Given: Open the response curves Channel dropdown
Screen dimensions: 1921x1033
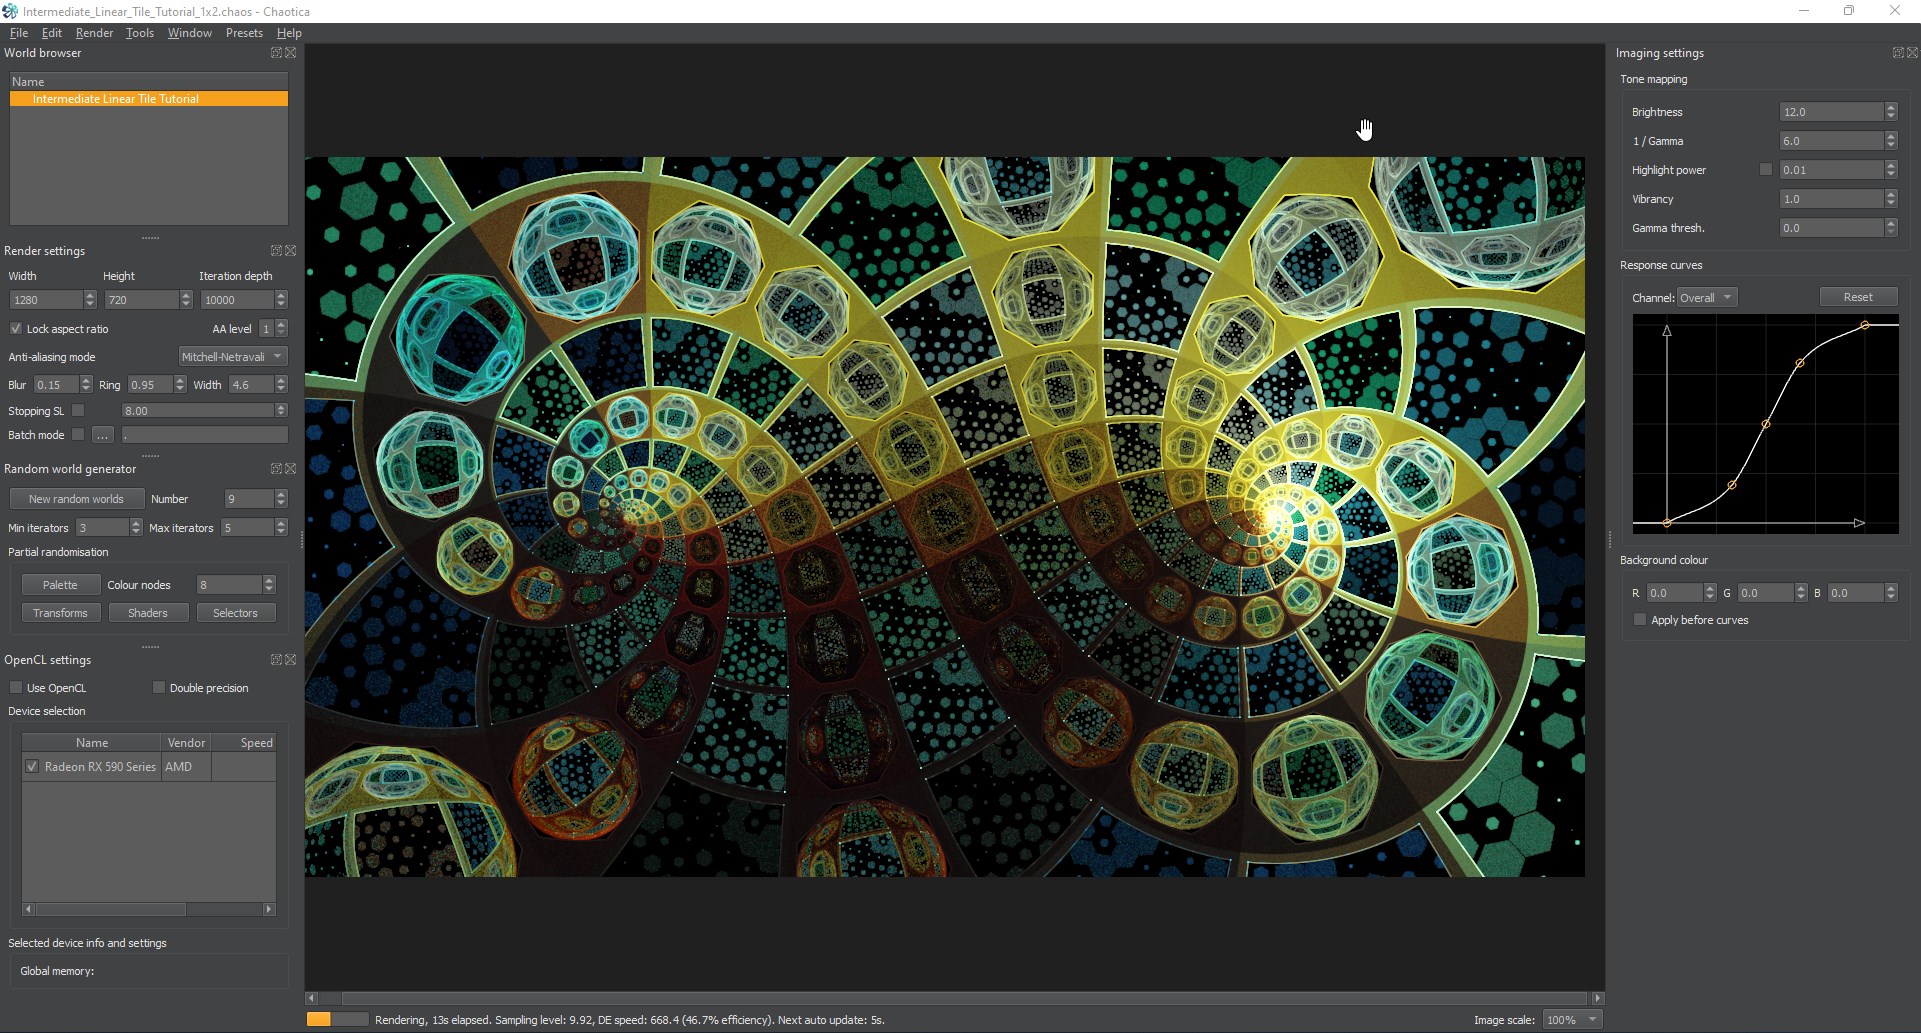Looking at the screenshot, I should click(x=1707, y=298).
